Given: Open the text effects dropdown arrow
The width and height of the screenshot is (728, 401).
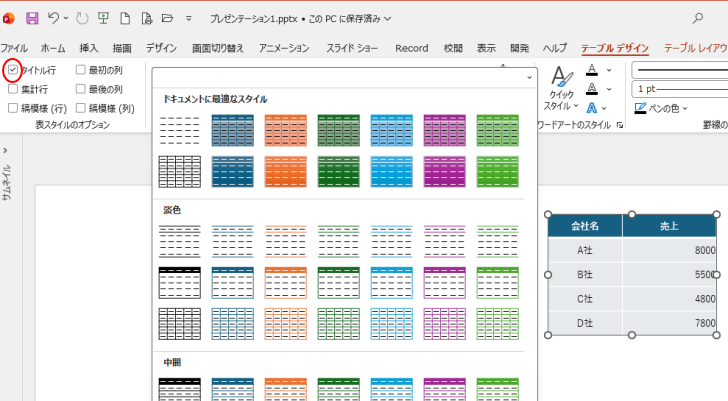Looking at the screenshot, I should [604, 108].
